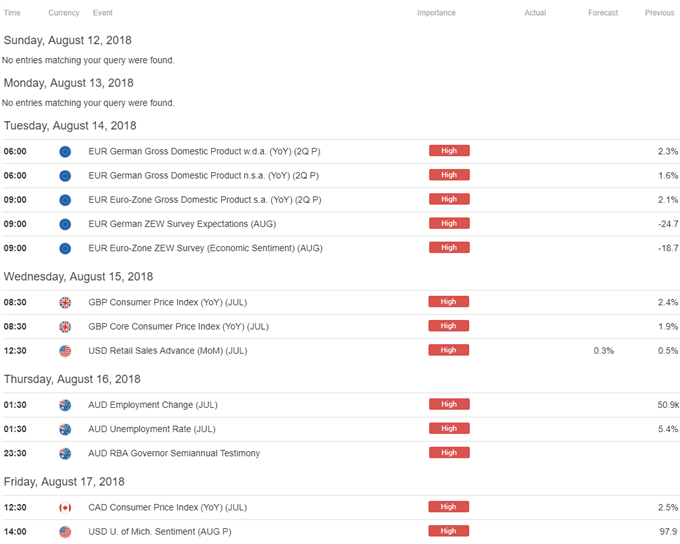Select the Friday, August 17, 2018 heading

tap(64, 482)
